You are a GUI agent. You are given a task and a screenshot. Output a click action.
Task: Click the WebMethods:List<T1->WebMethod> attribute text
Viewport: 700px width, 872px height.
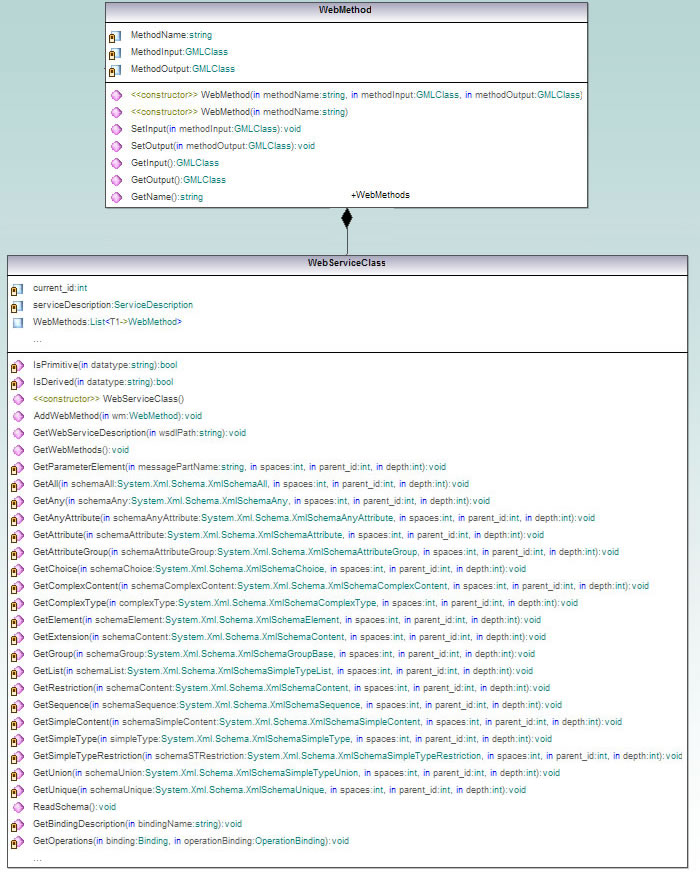point(107,322)
